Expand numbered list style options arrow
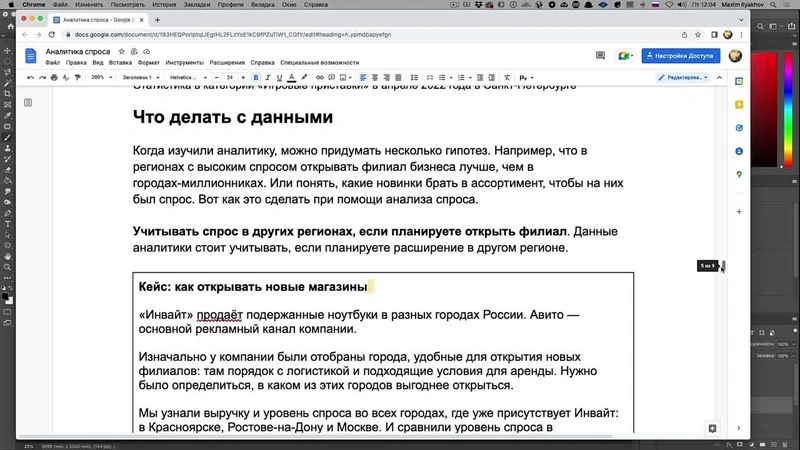Screen dimensions: 800x450 470,78
